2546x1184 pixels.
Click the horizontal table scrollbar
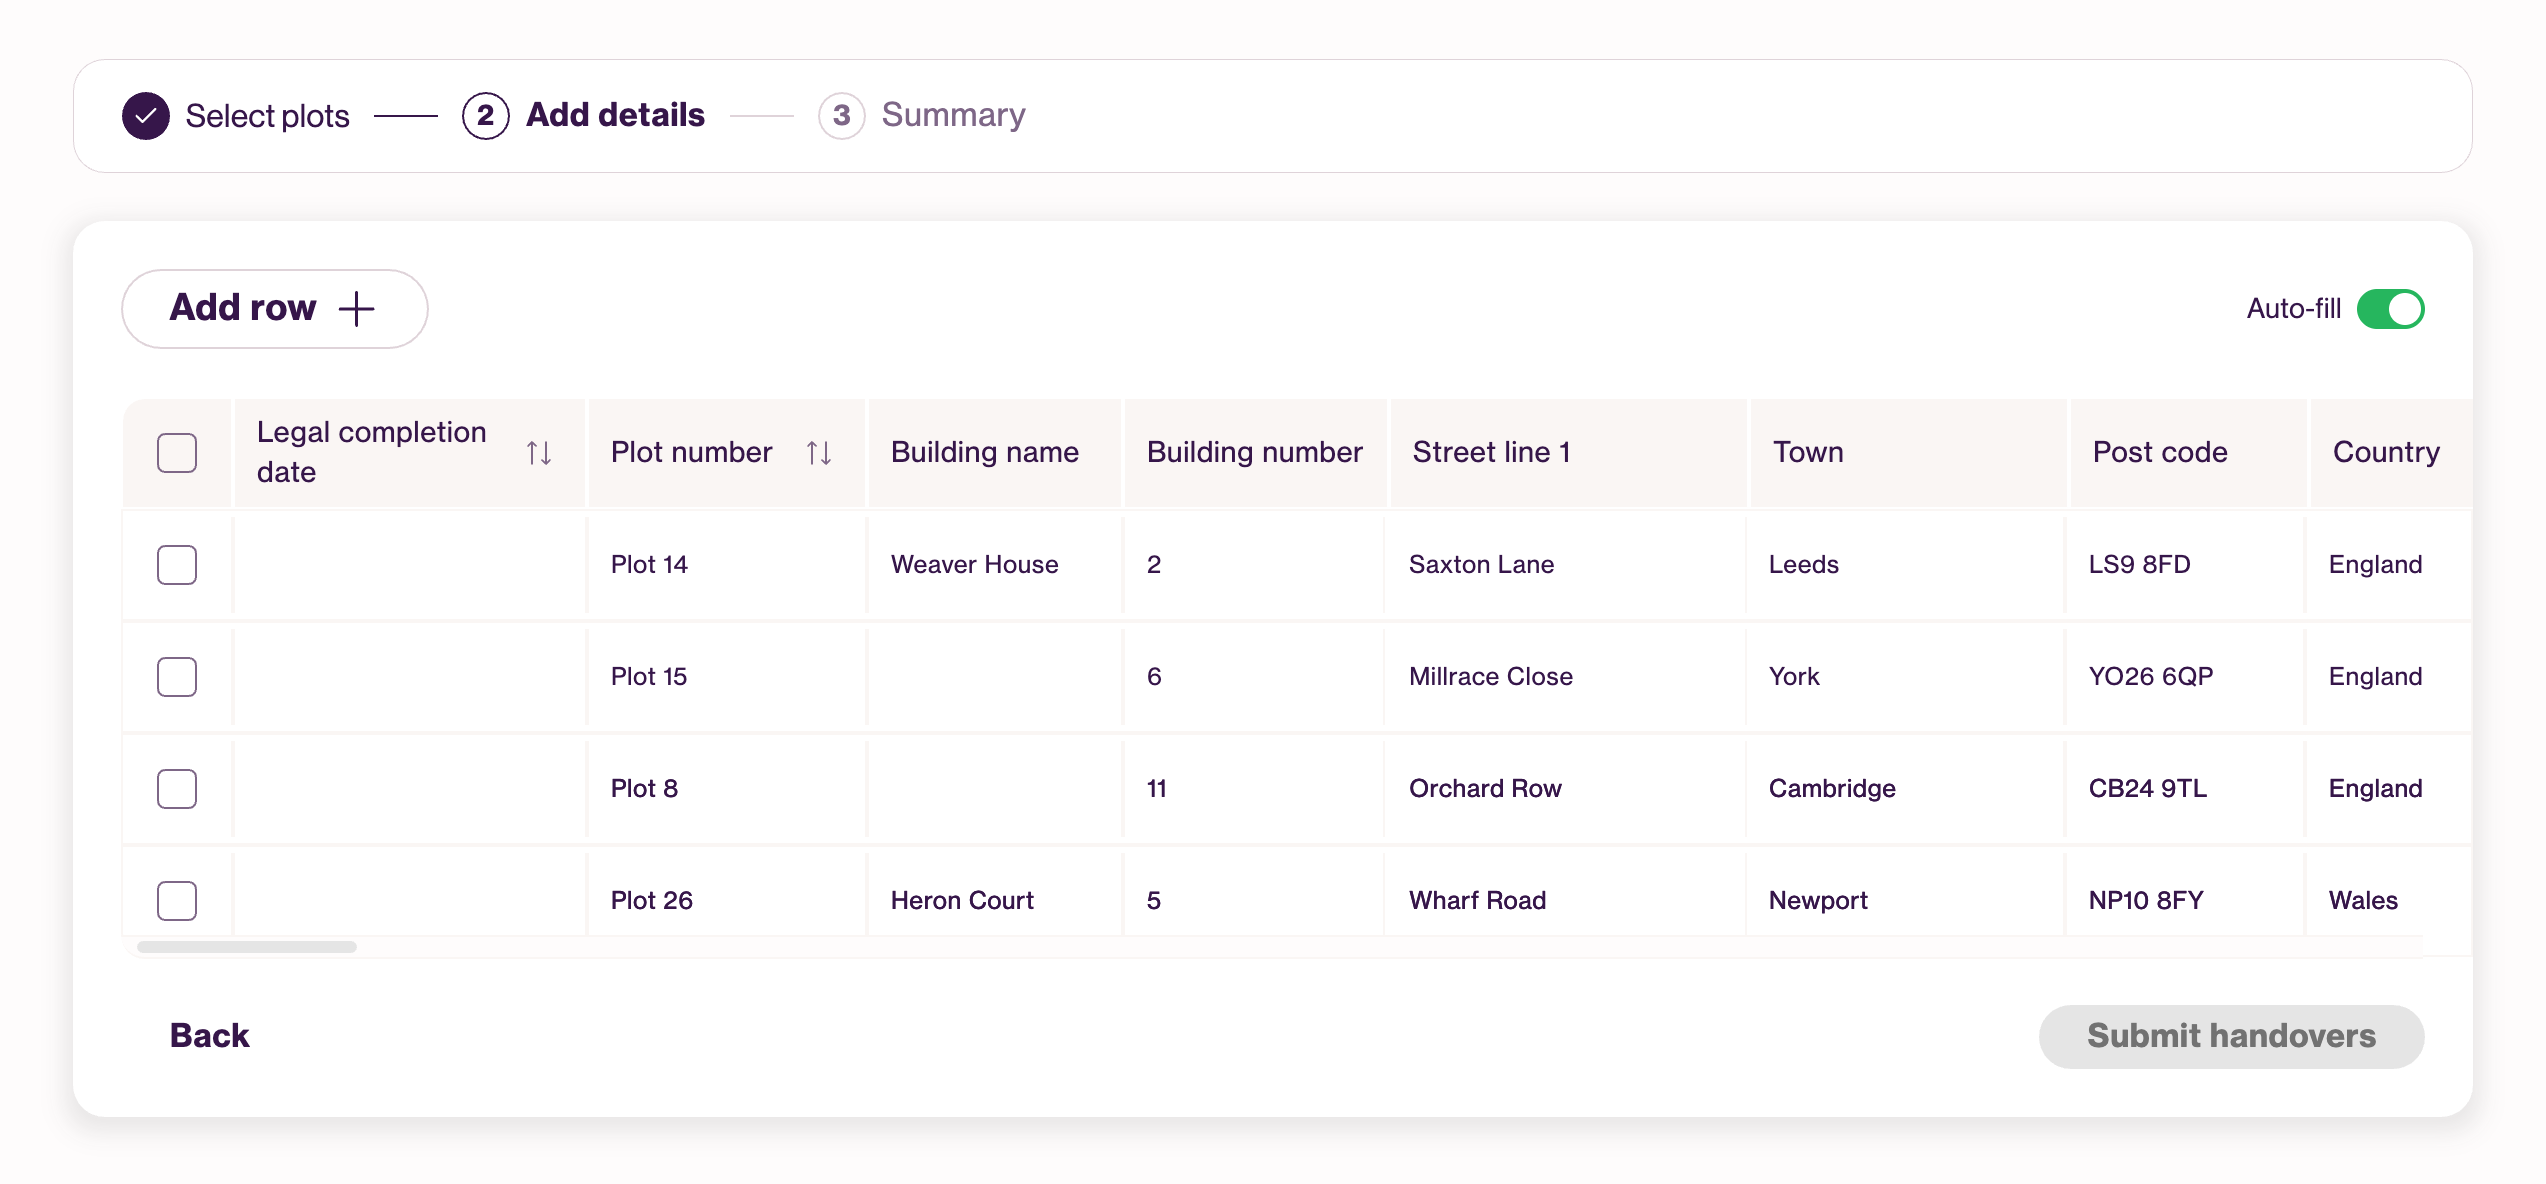[247, 947]
